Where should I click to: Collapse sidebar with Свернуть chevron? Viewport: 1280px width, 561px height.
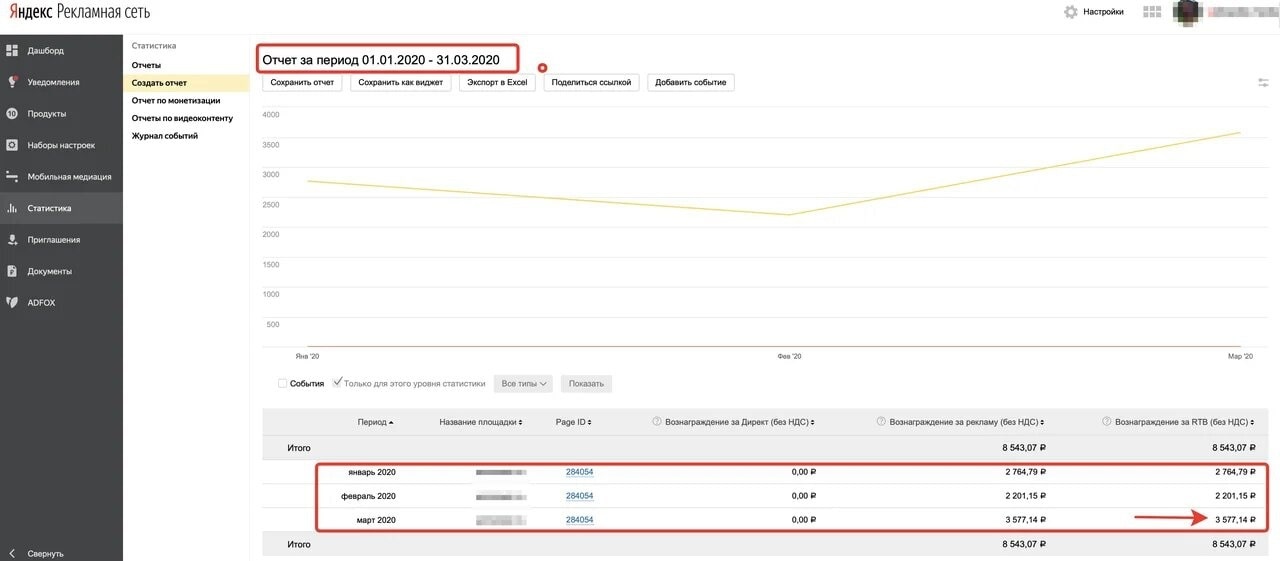12,553
